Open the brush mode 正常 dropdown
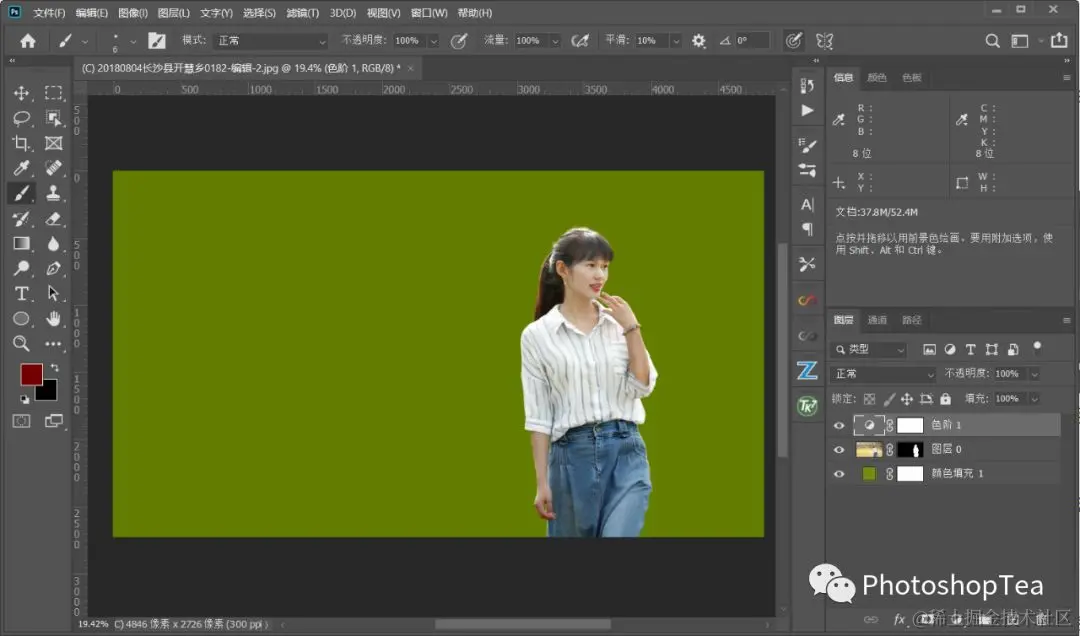Viewport: 1080px width, 636px height. pos(270,41)
